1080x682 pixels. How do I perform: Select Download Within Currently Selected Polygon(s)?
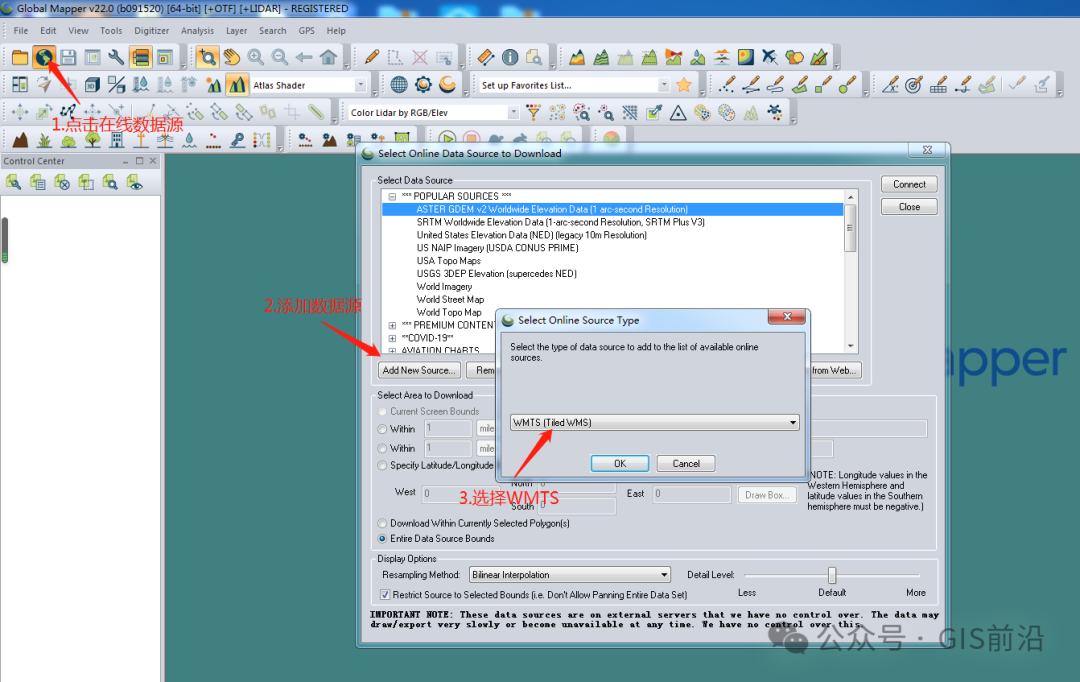tap(382, 524)
